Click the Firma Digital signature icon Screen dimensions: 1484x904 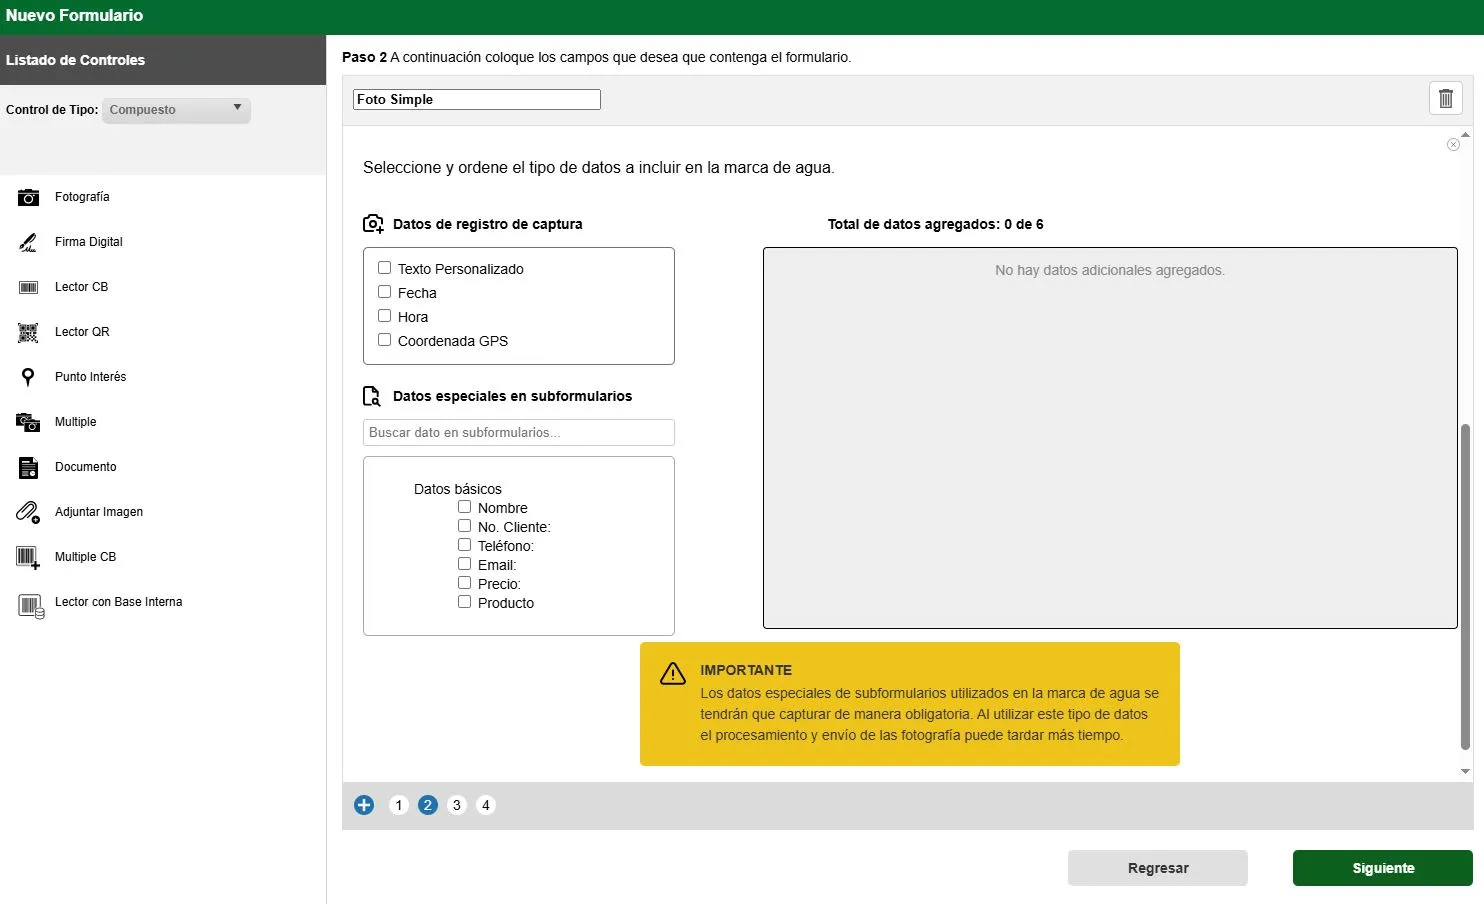point(28,242)
